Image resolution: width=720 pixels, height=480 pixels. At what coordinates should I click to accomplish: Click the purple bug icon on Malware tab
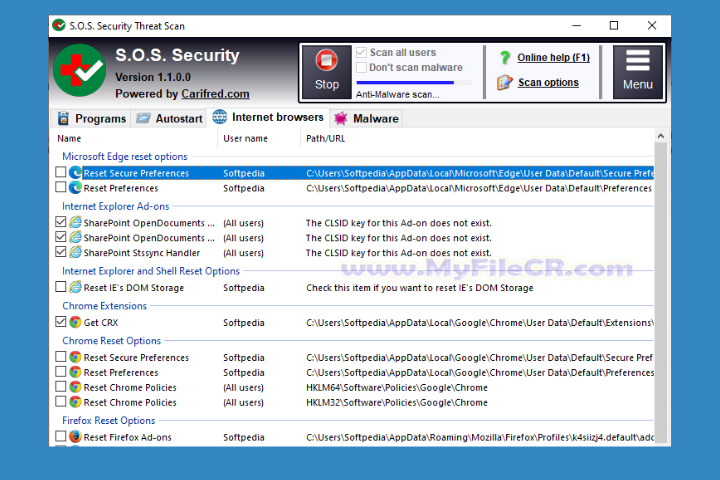click(x=340, y=119)
